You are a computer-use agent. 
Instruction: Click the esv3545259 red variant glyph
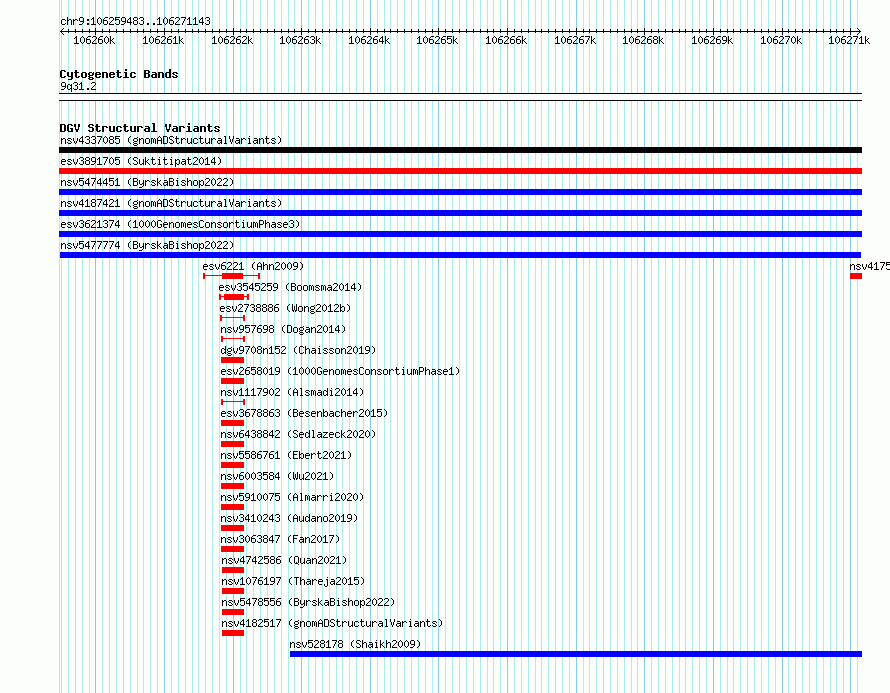(x=234, y=297)
